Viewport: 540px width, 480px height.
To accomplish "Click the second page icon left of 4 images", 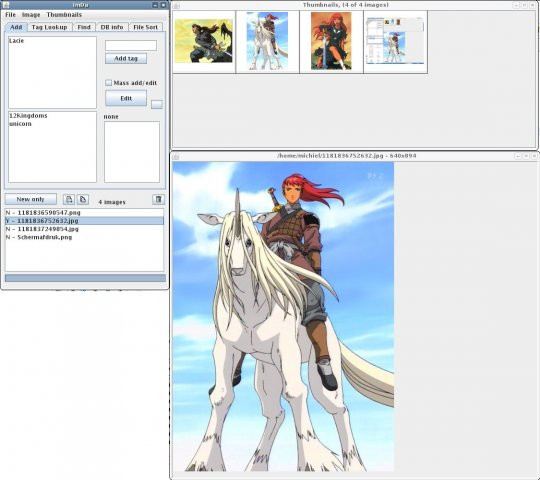I will (x=83, y=199).
